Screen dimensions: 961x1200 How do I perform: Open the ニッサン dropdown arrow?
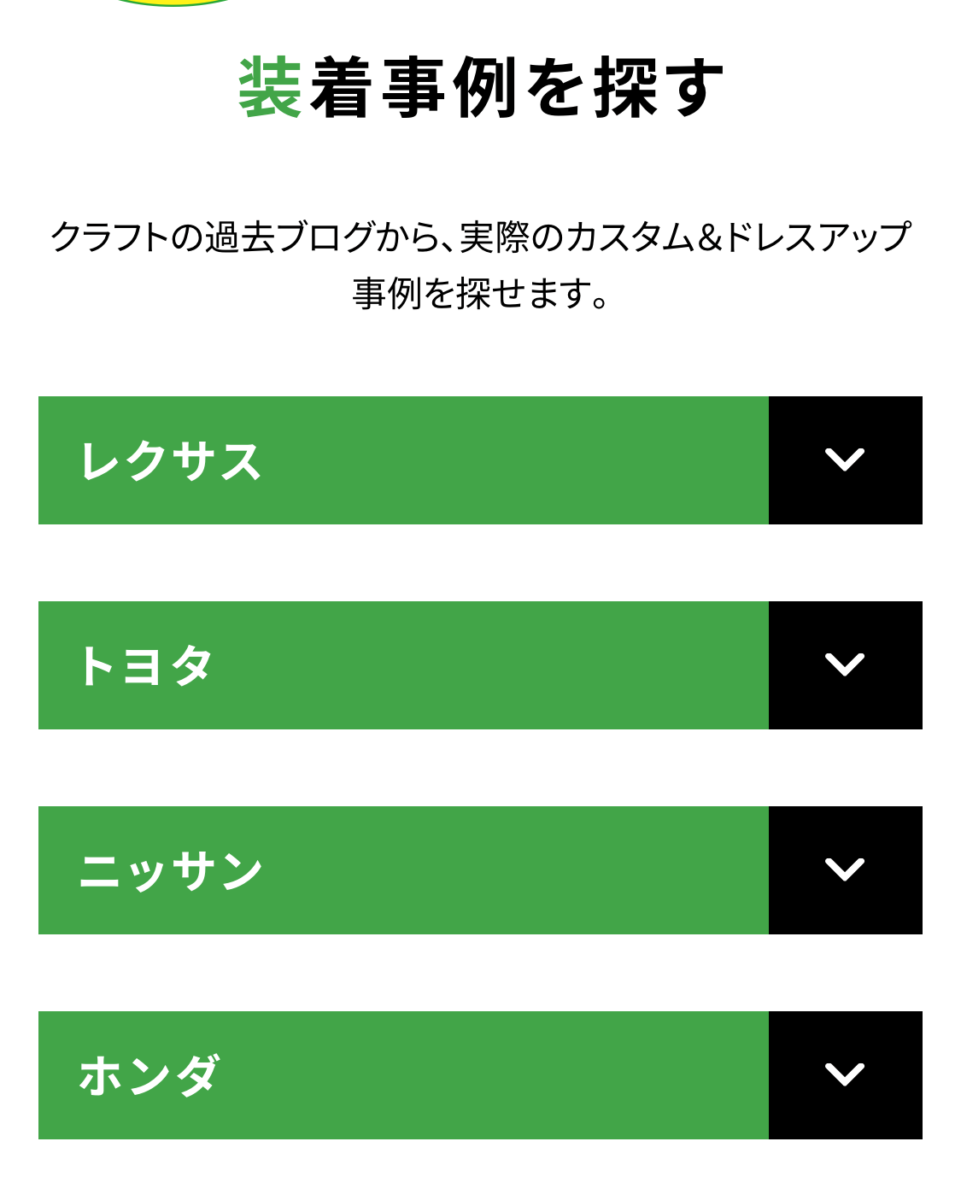[x=845, y=870]
